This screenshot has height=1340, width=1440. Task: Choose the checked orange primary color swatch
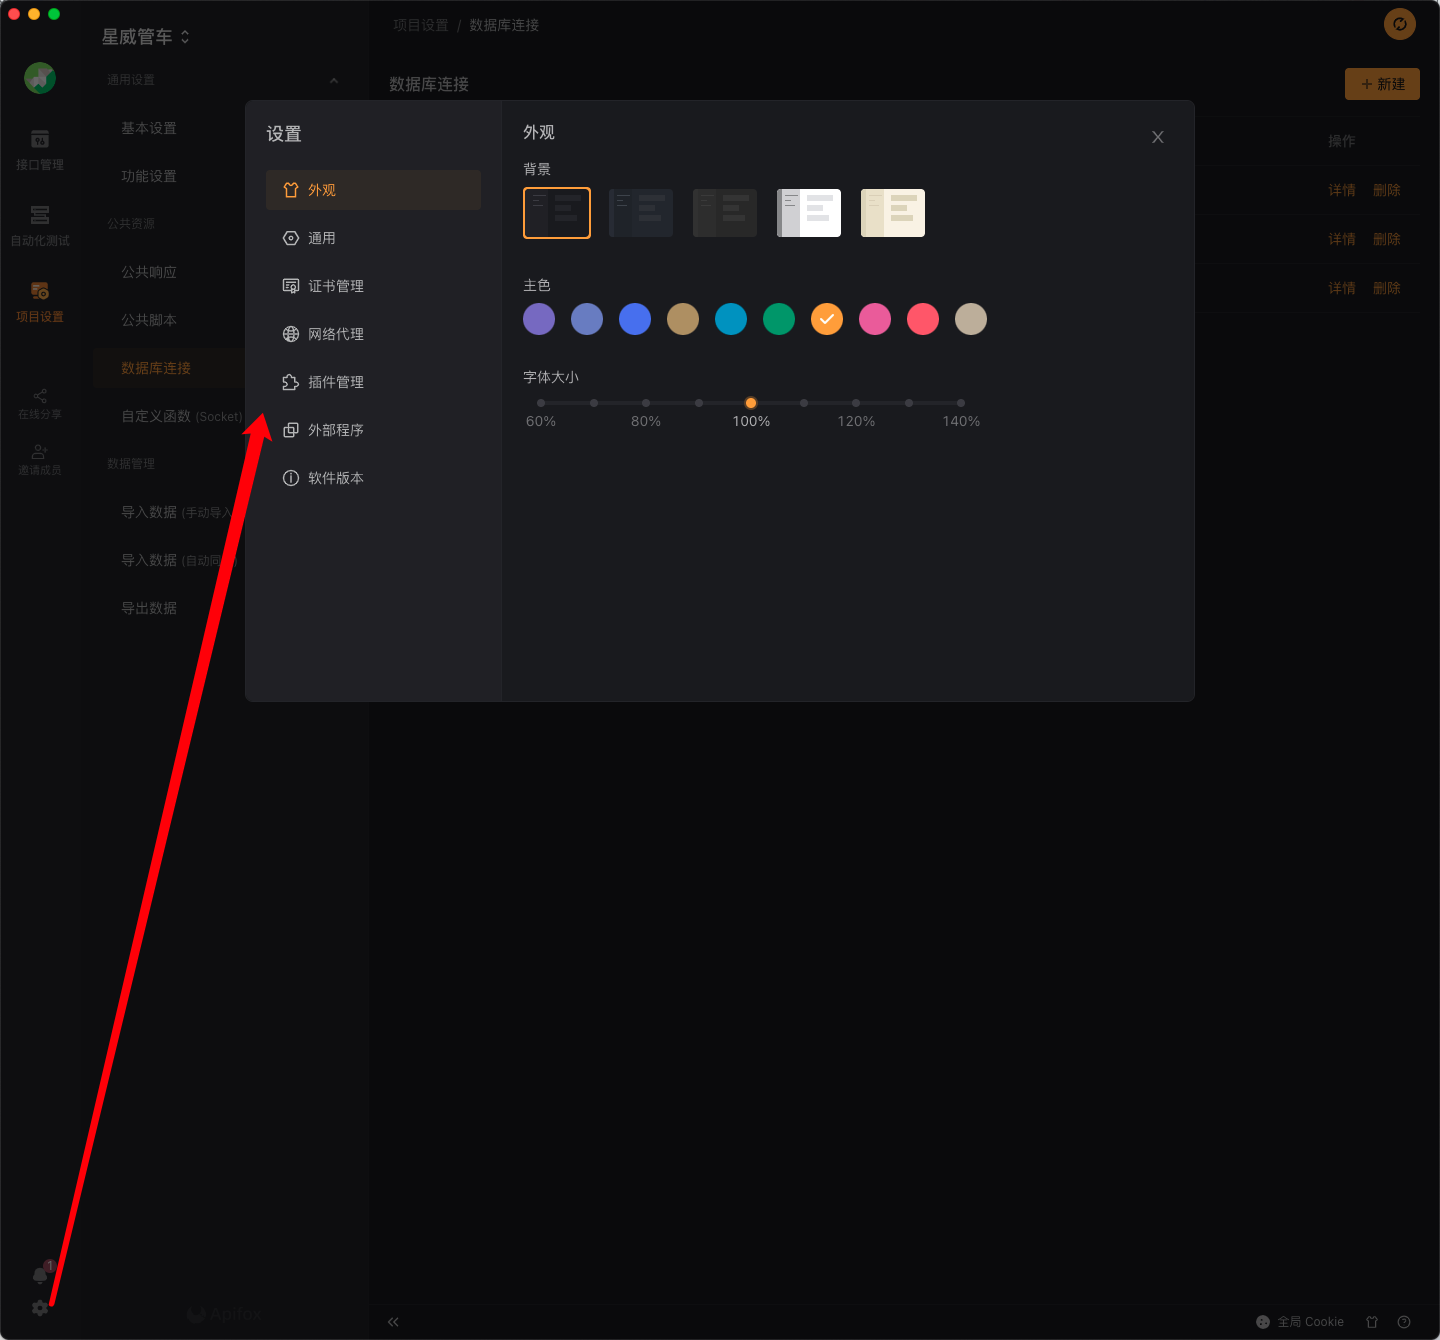(827, 319)
